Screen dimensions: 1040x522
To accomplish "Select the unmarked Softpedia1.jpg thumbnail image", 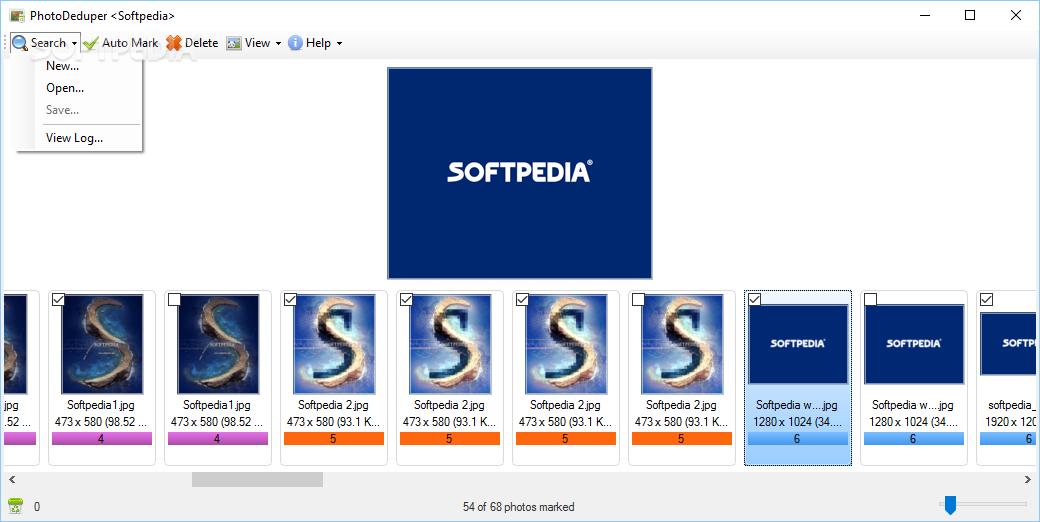I will point(218,345).
